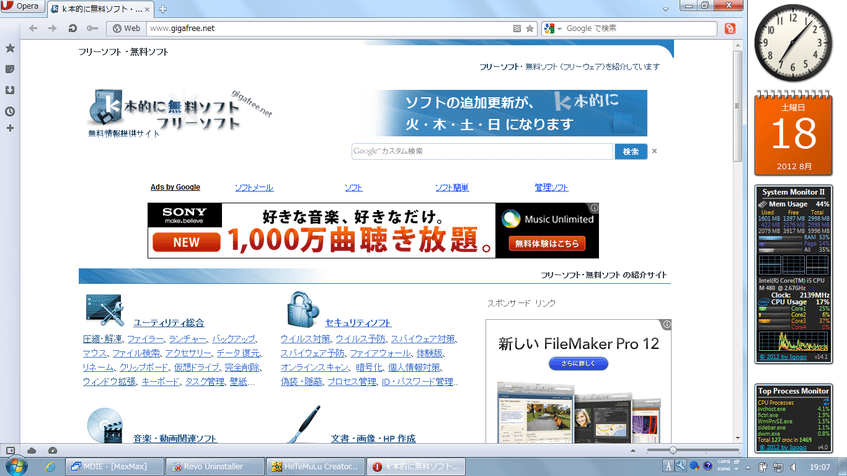Reload the current page
The image size is (847, 476).
coord(72,28)
